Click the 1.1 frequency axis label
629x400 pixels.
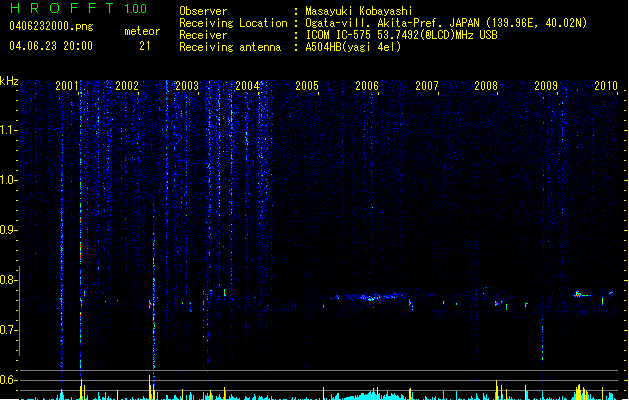[x=8, y=130]
